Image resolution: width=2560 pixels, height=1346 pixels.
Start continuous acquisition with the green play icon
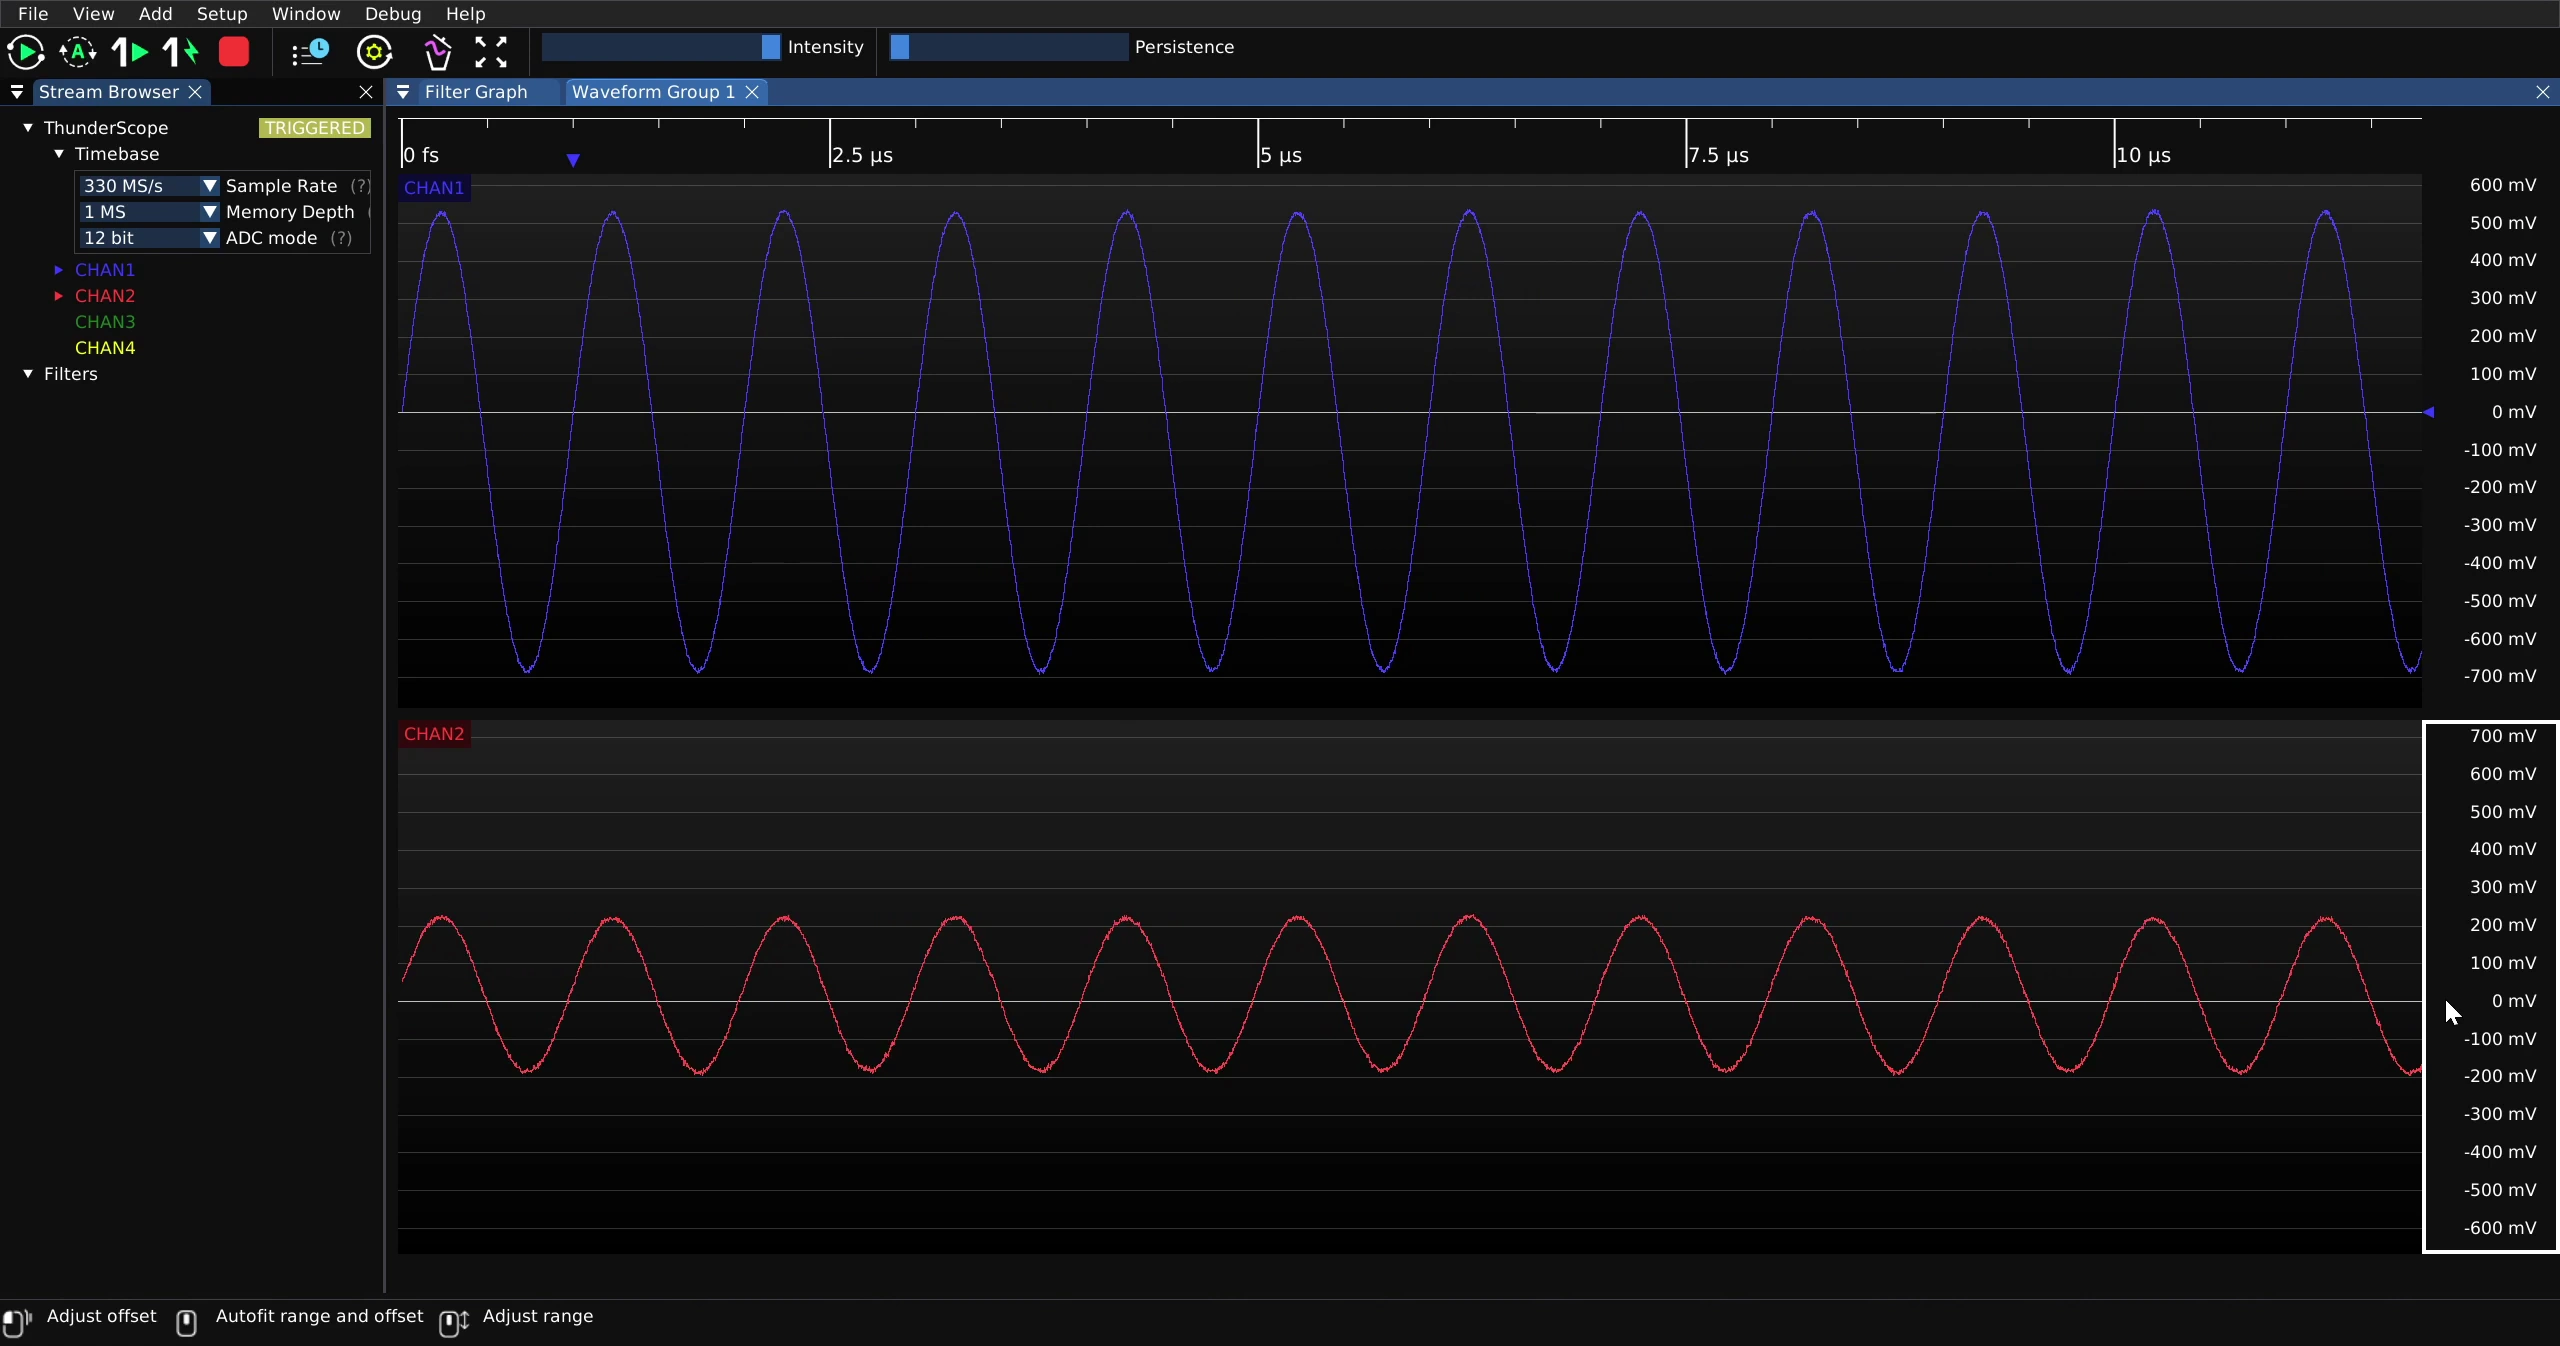click(x=26, y=52)
